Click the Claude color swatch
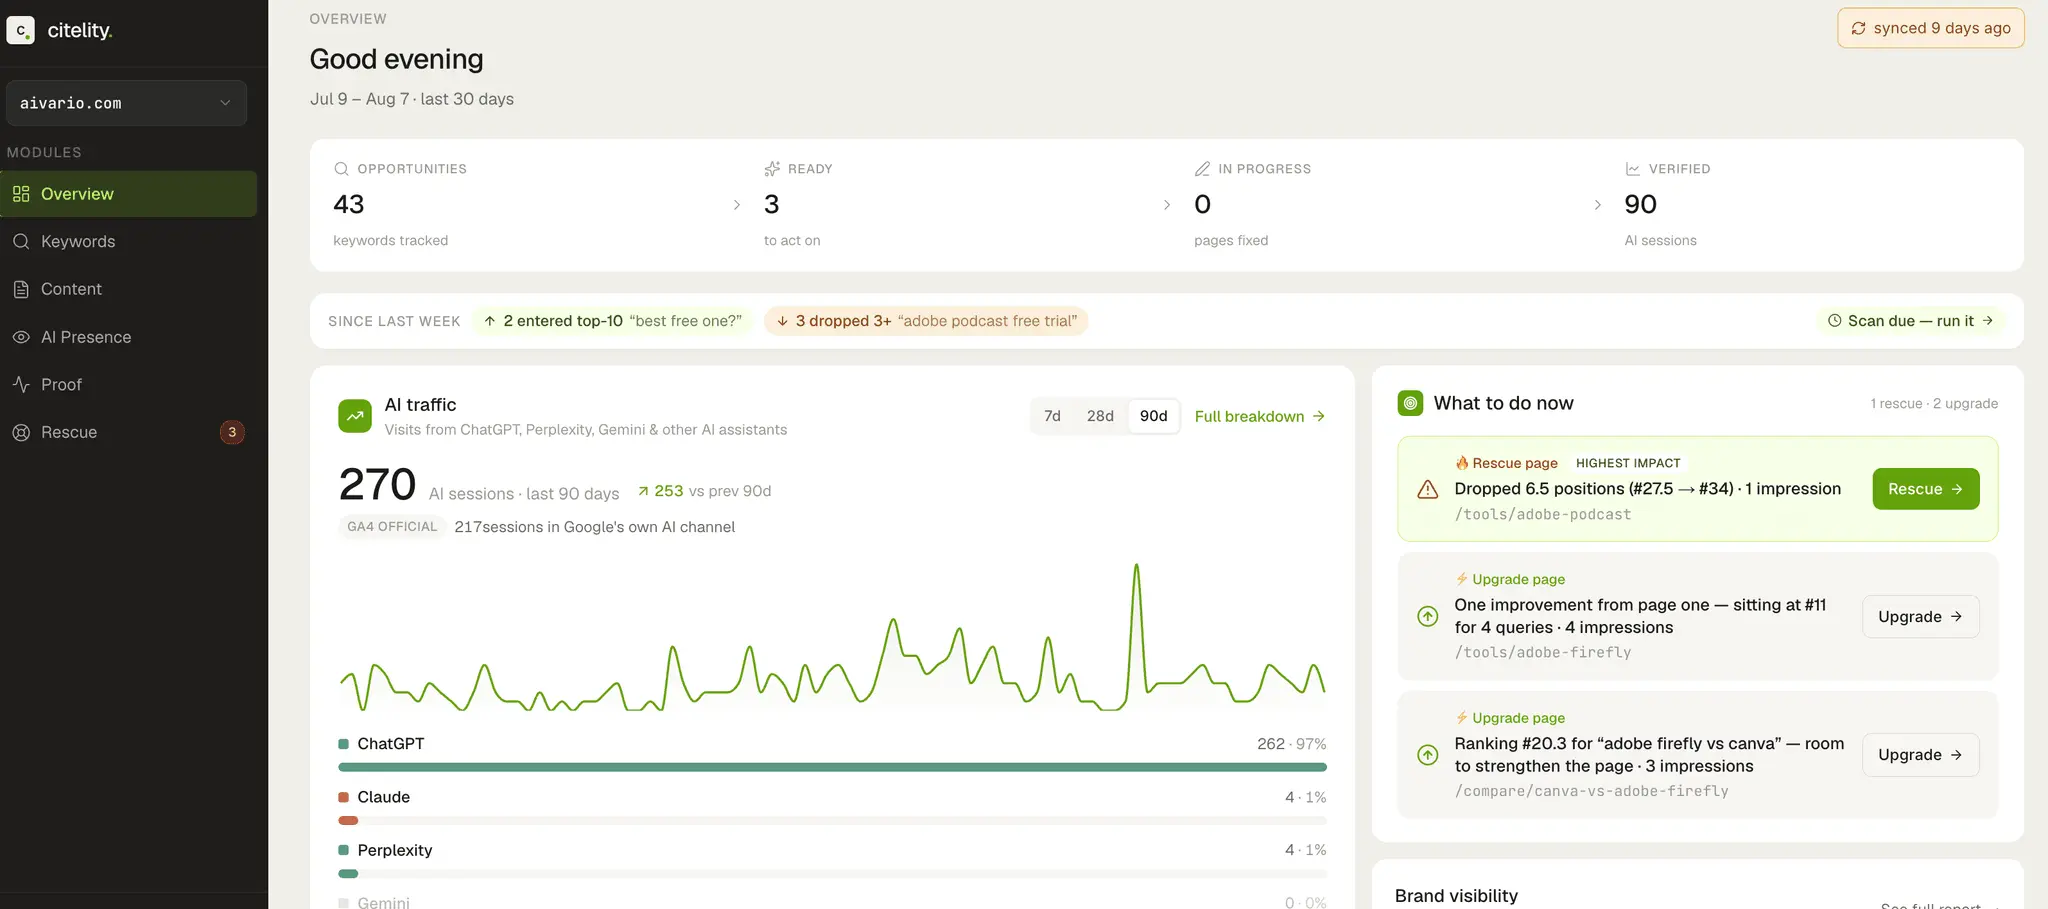Image resolution: width=2048 pixels, height=909 pixels. pos(343,797)
